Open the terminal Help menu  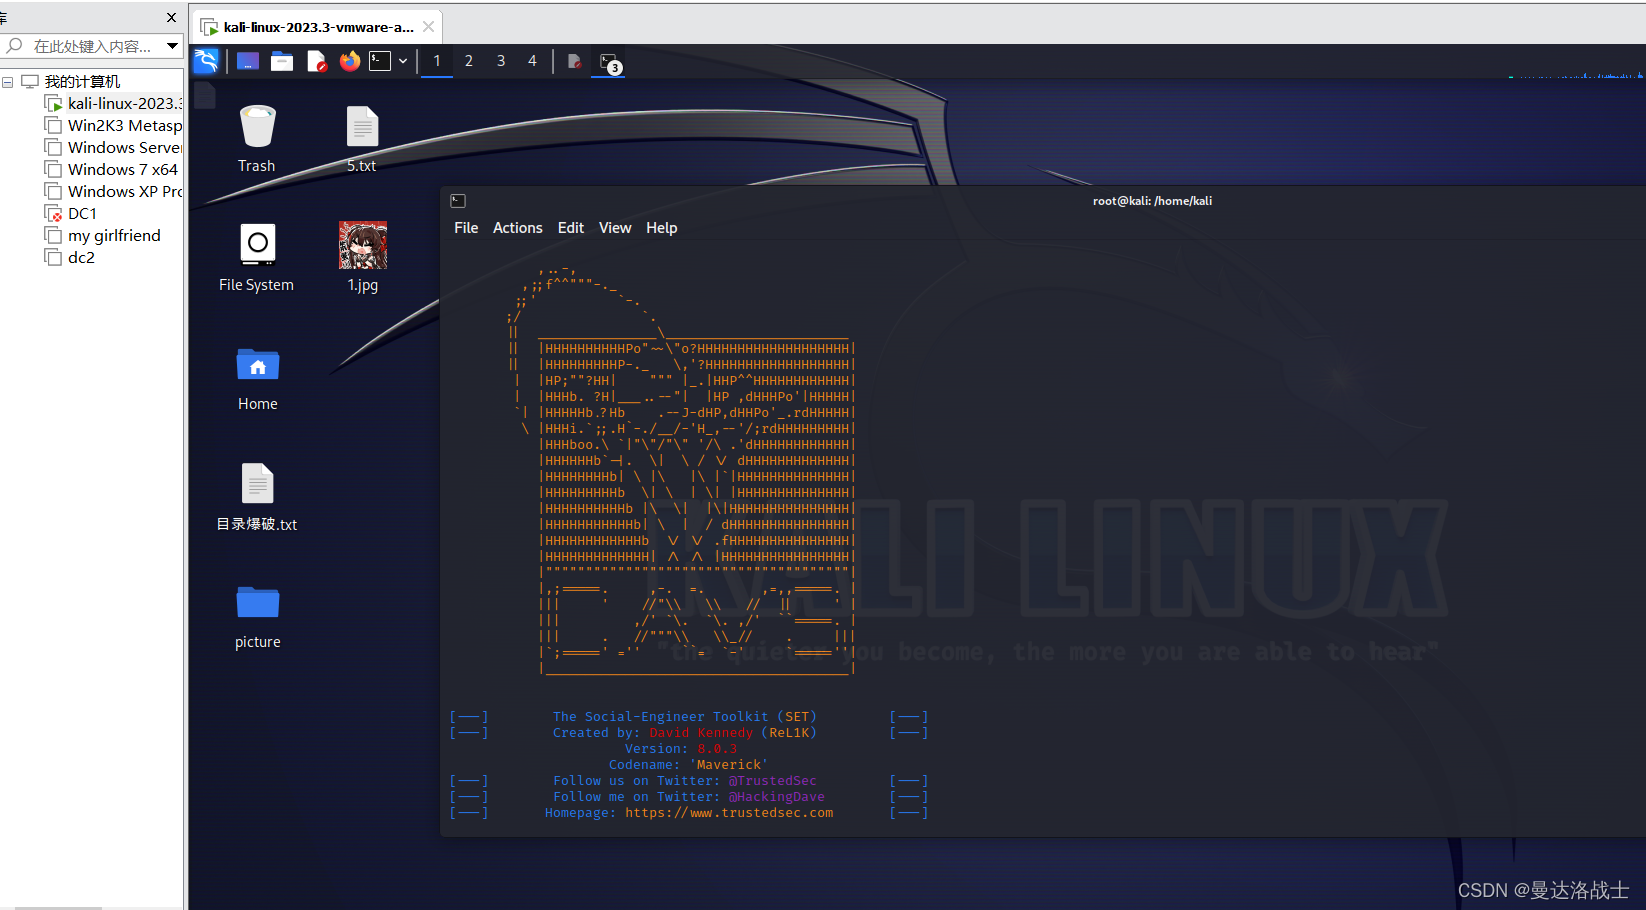662,228
